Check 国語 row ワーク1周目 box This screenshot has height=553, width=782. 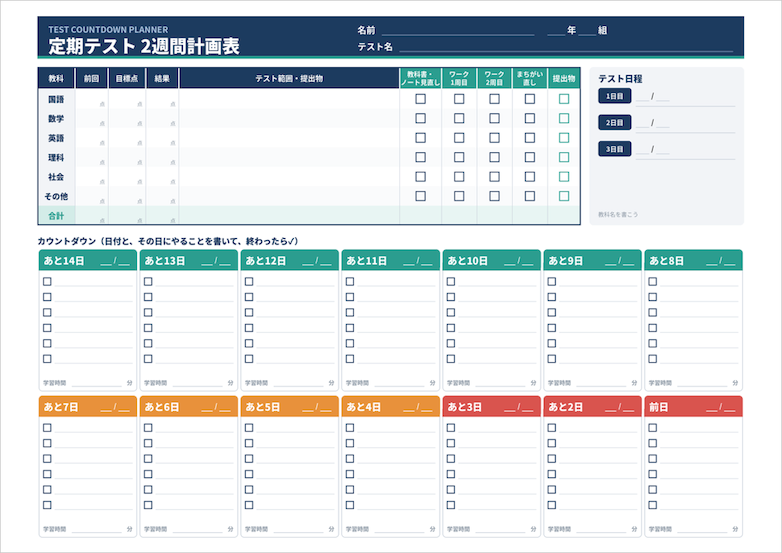(x=459, y=99)
